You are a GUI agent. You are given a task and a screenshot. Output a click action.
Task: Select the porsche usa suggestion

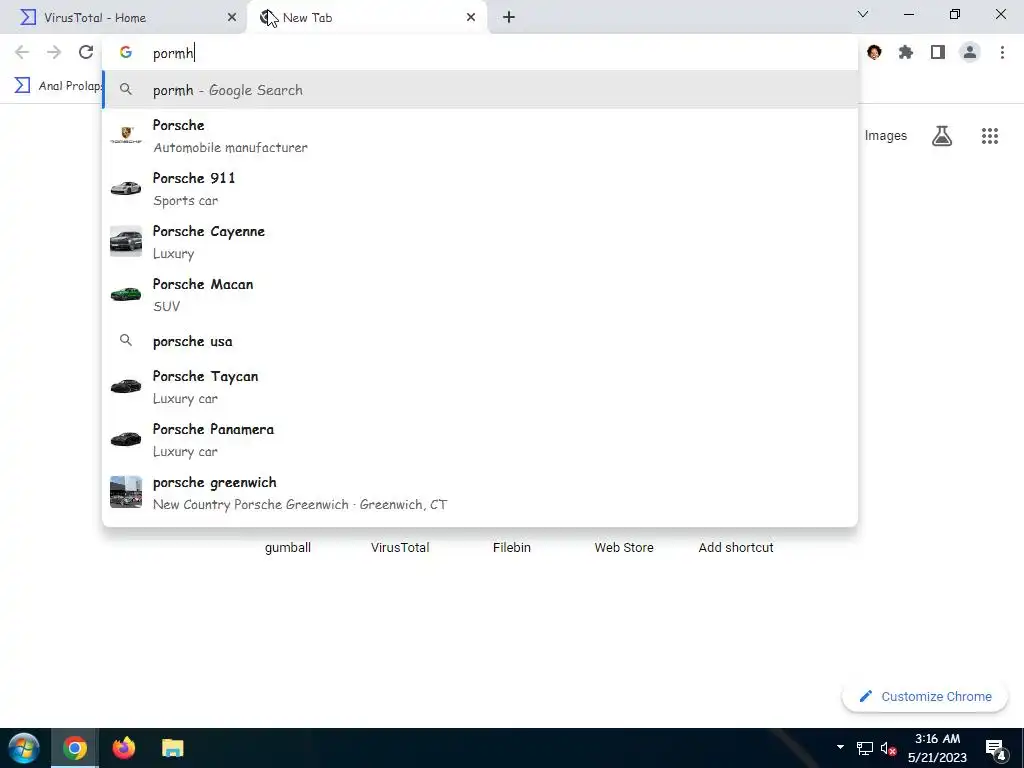480,341
